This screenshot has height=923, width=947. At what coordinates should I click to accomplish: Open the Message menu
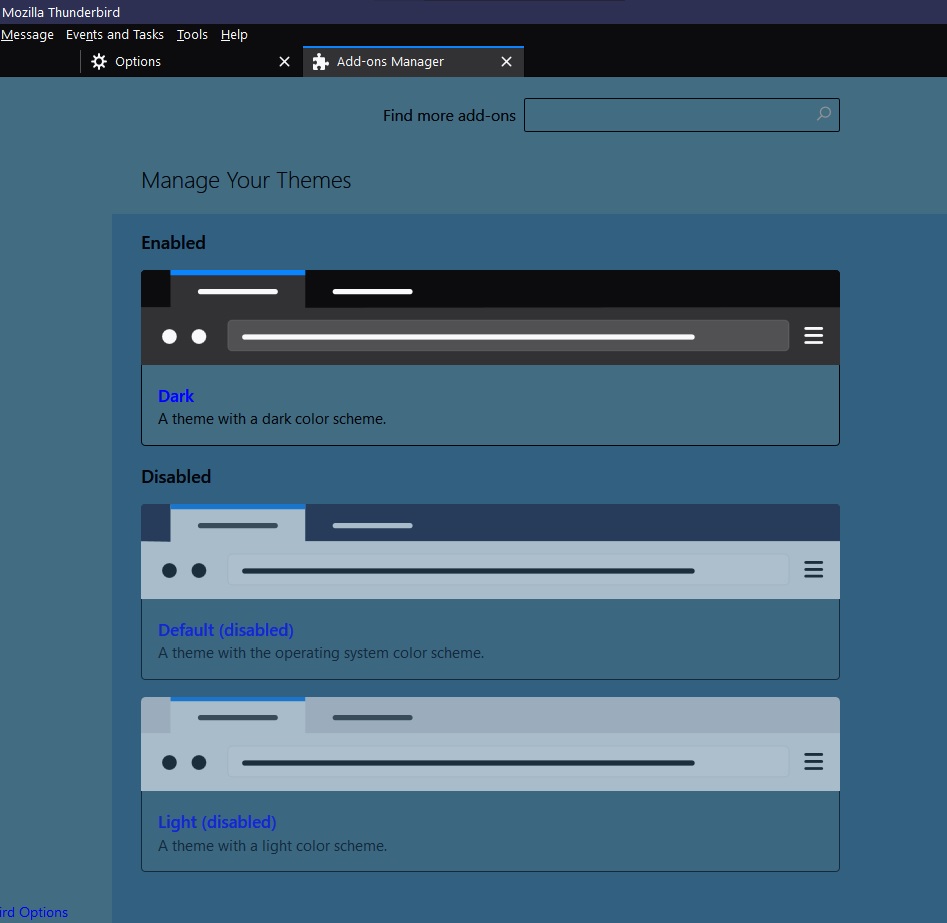click(x=27, y=35)
